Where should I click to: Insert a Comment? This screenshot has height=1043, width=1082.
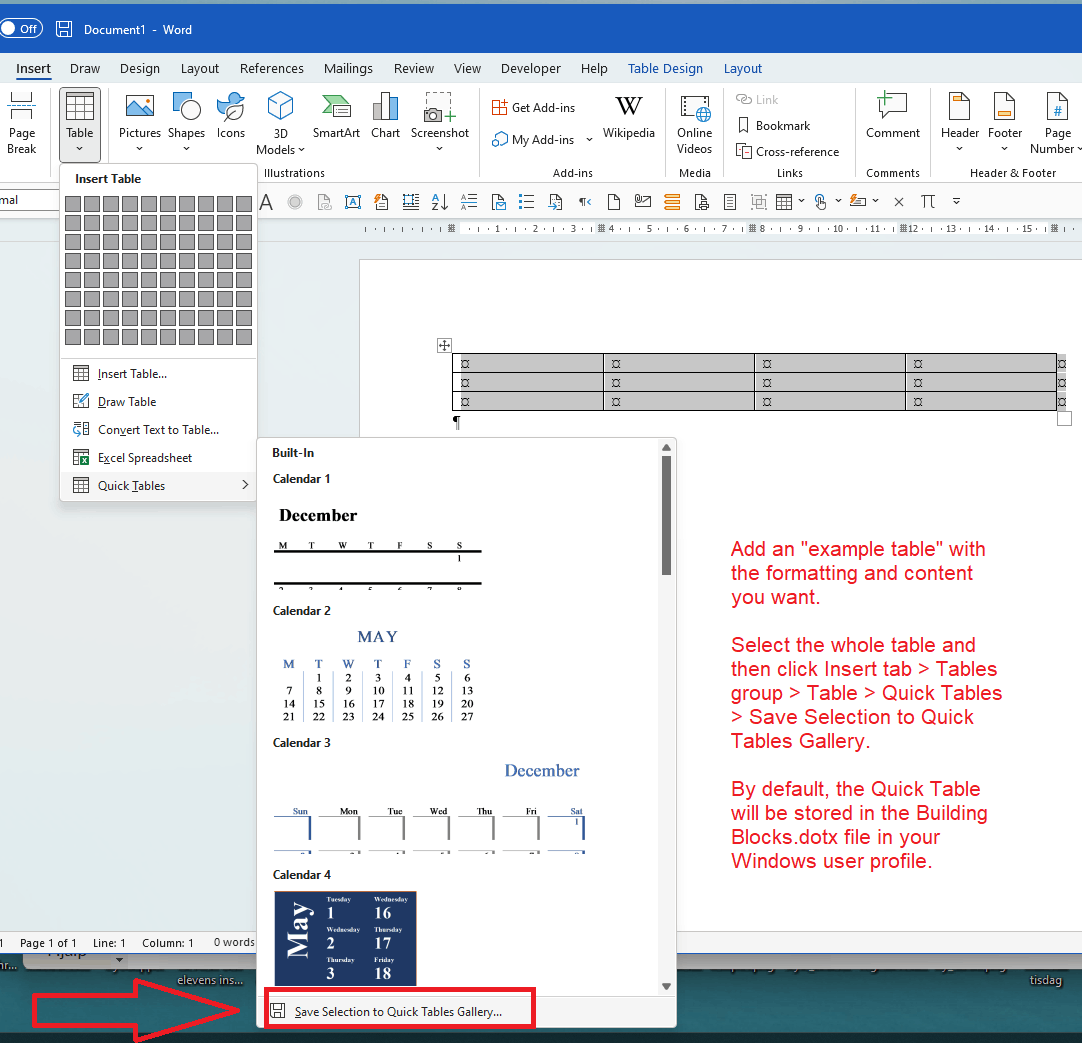tap(892, 117)
